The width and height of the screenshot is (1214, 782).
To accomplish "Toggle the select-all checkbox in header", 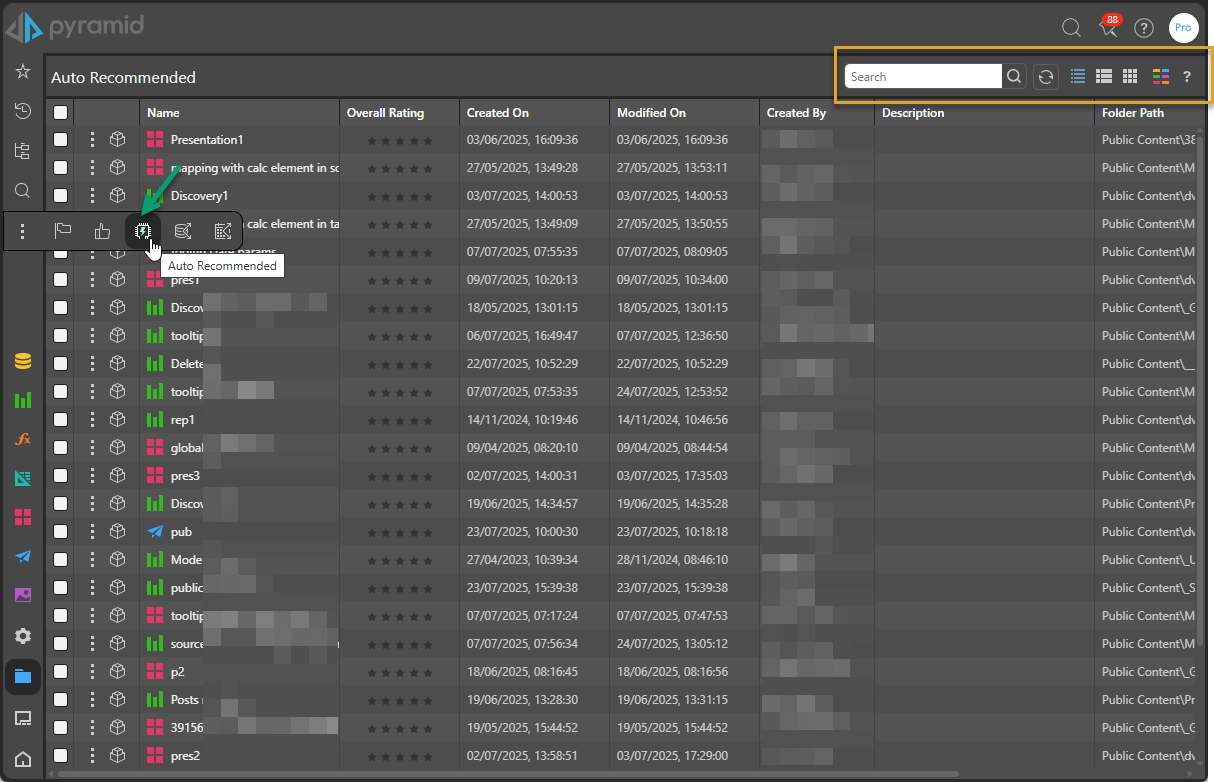I will coord(61,113).
